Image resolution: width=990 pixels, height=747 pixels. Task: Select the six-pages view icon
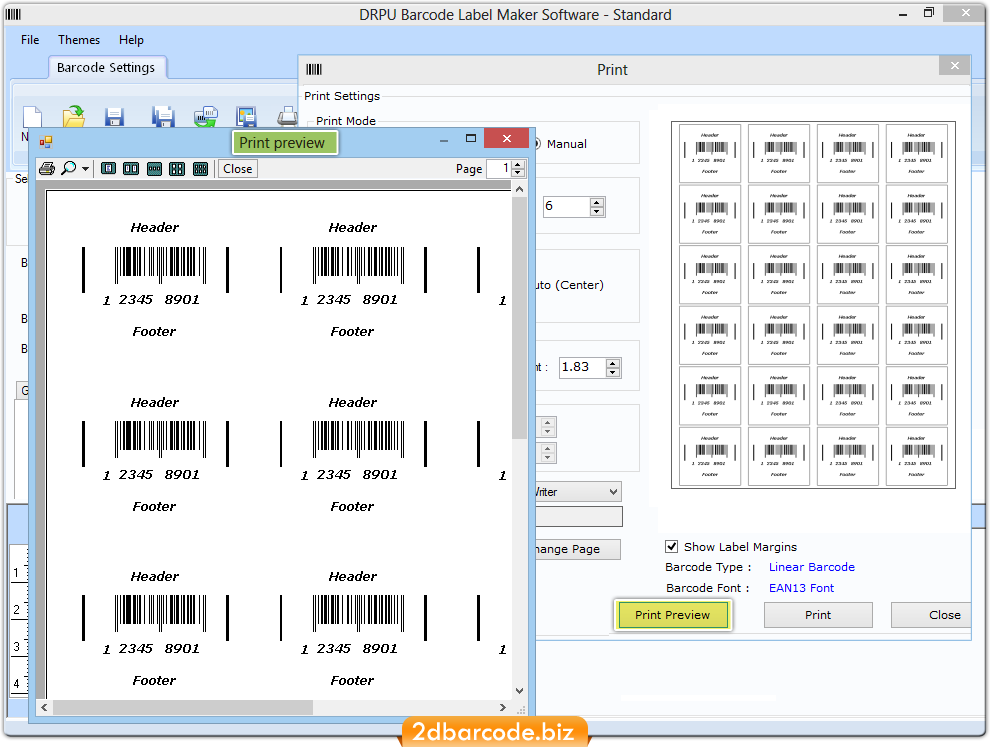[x=200, y=169]
